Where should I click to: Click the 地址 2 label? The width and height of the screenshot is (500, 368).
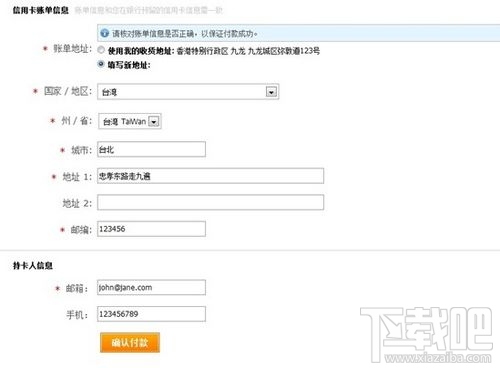pos(77,203)
